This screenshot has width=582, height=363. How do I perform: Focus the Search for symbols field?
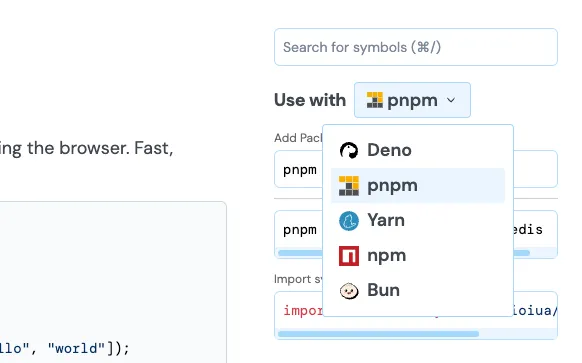coord(416,47)
